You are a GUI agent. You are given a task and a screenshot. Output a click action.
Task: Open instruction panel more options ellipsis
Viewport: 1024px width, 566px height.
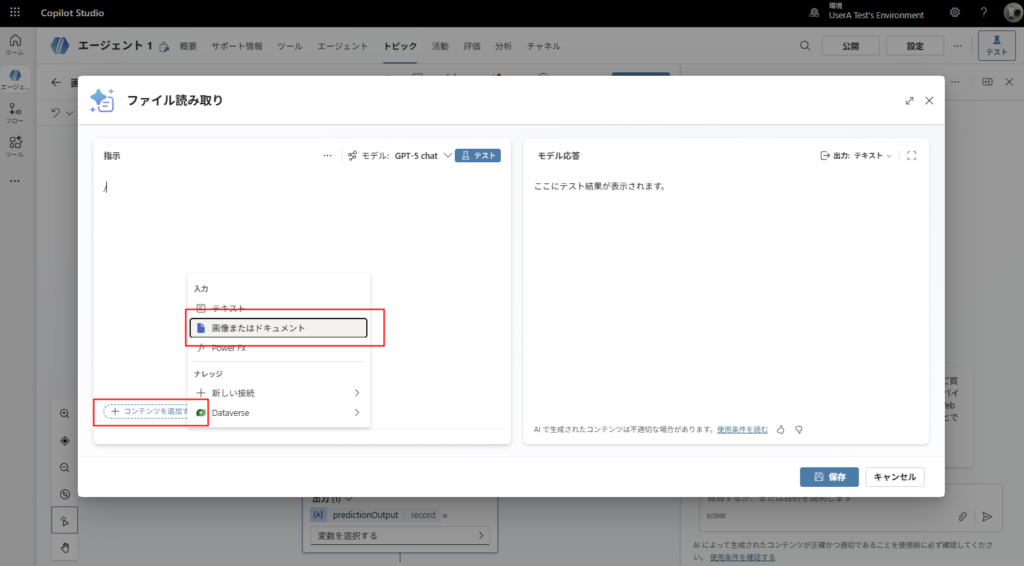coord(327,155)
